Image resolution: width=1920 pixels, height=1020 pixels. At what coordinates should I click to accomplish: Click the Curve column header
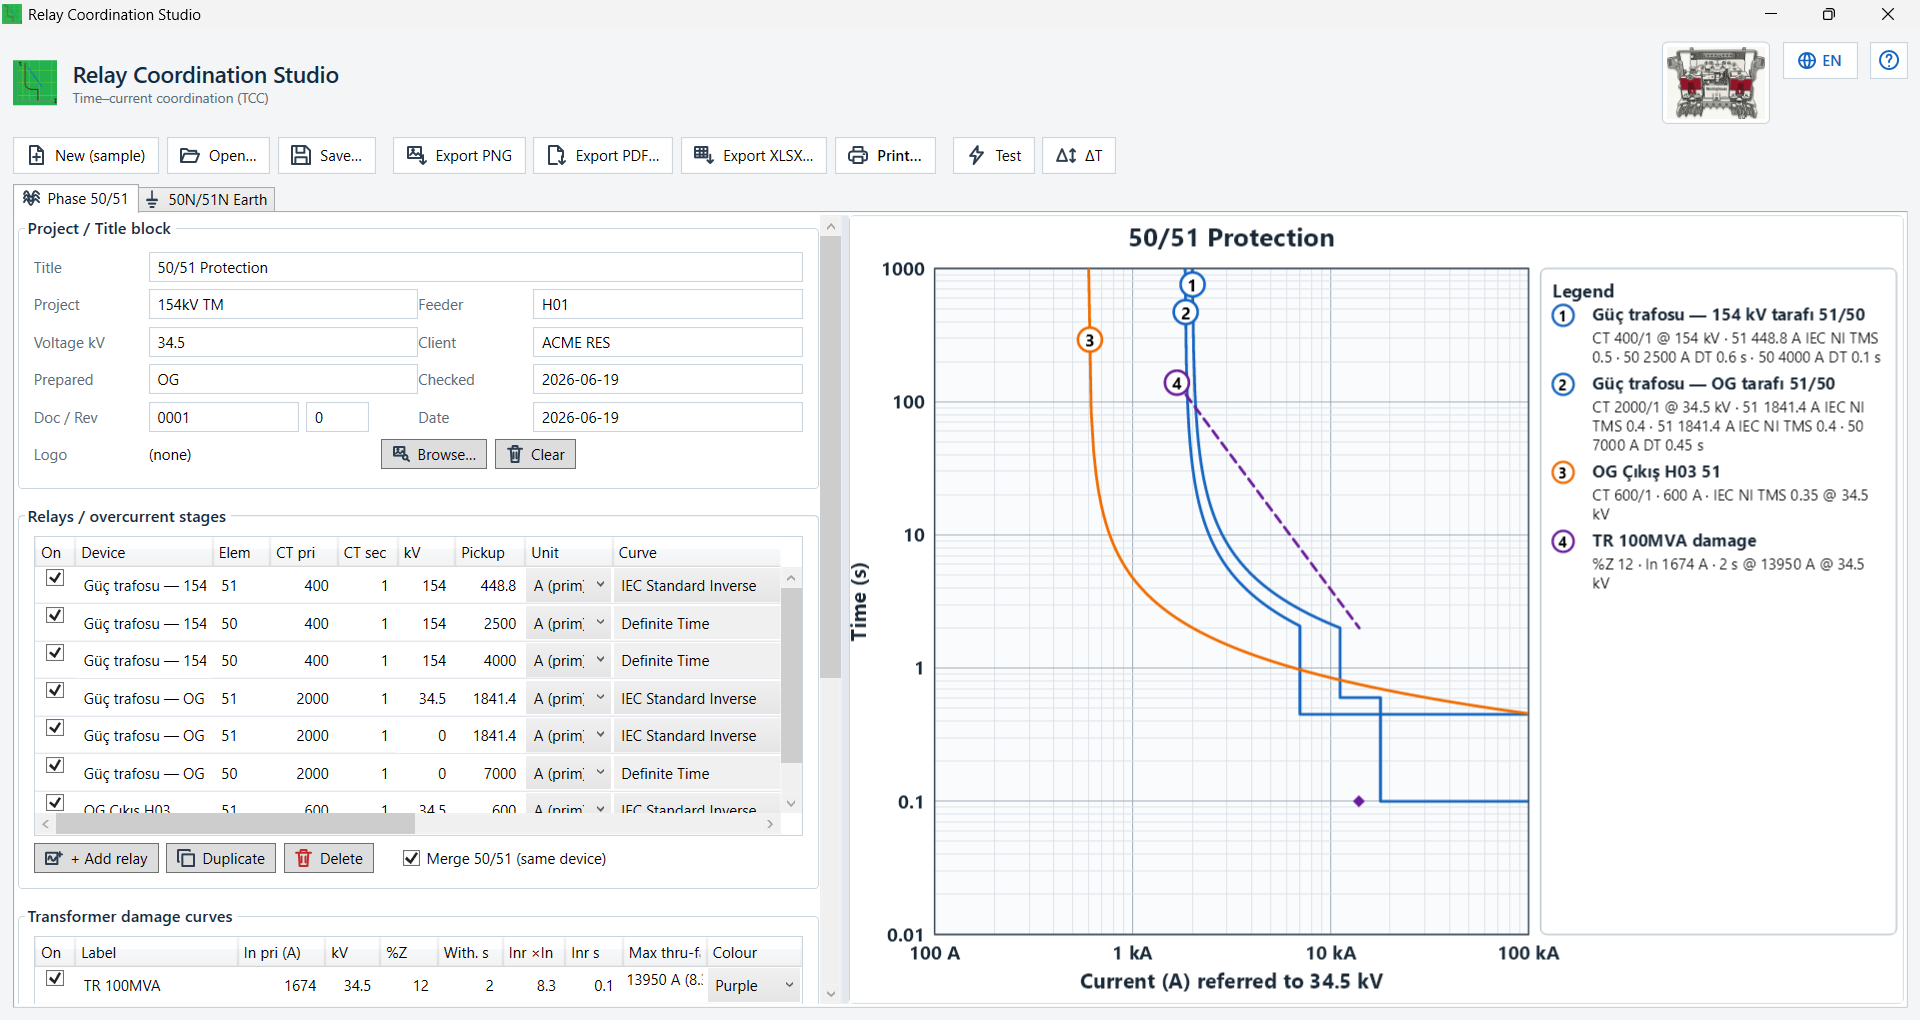pos(696,552)
